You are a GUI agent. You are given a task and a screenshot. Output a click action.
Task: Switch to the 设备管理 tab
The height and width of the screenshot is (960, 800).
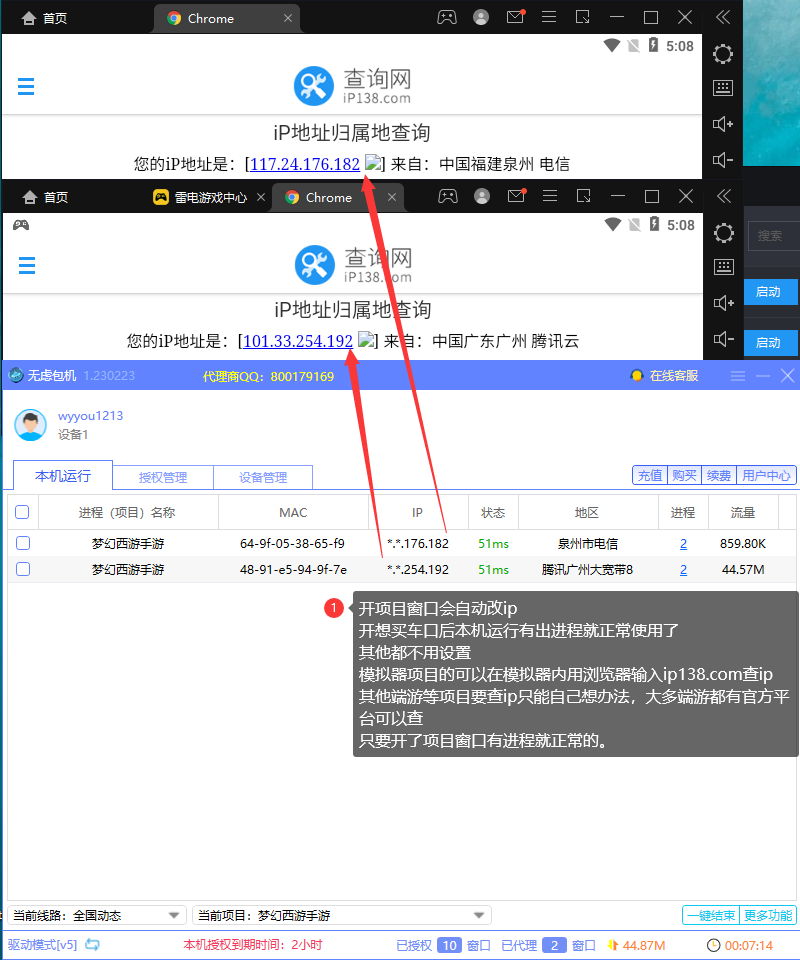tap(263, 477)
